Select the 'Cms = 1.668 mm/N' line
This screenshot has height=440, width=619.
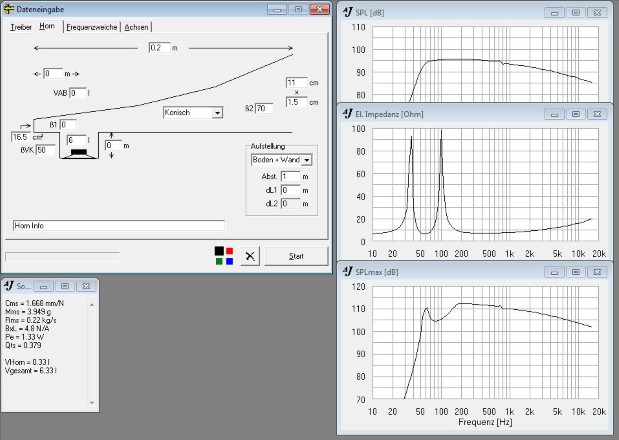[34, 303]
